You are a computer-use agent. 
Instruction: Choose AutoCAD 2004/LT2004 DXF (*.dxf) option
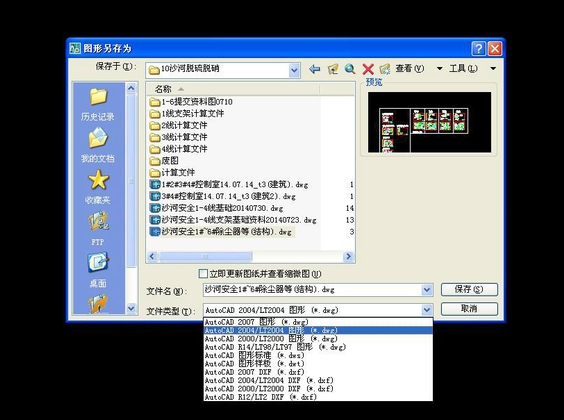point(318,380)
